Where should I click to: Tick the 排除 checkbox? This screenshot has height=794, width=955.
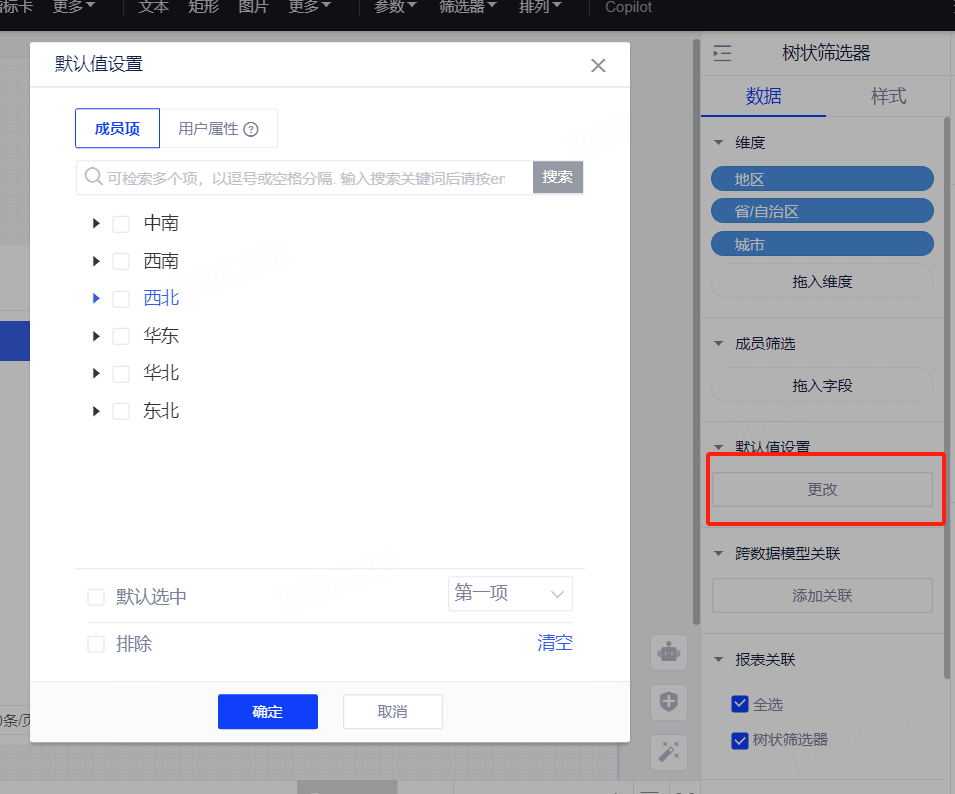(96, 644)
